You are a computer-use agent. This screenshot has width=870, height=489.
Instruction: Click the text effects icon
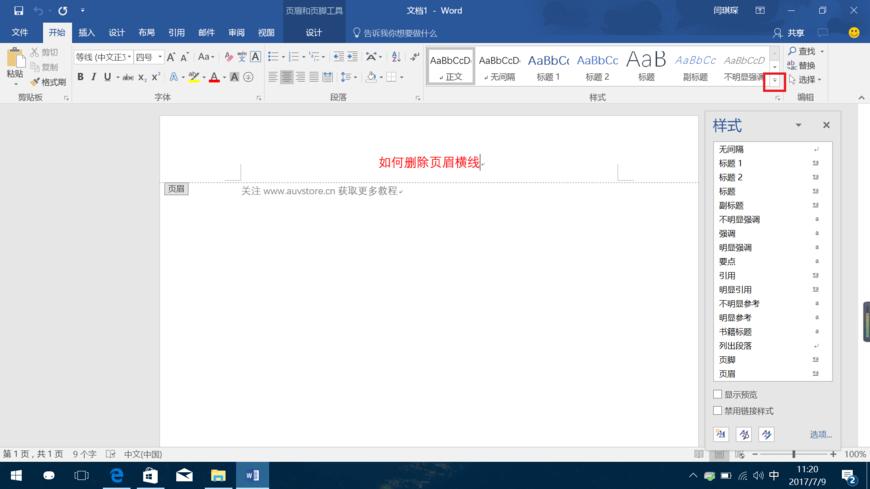(x=174, y=77)
